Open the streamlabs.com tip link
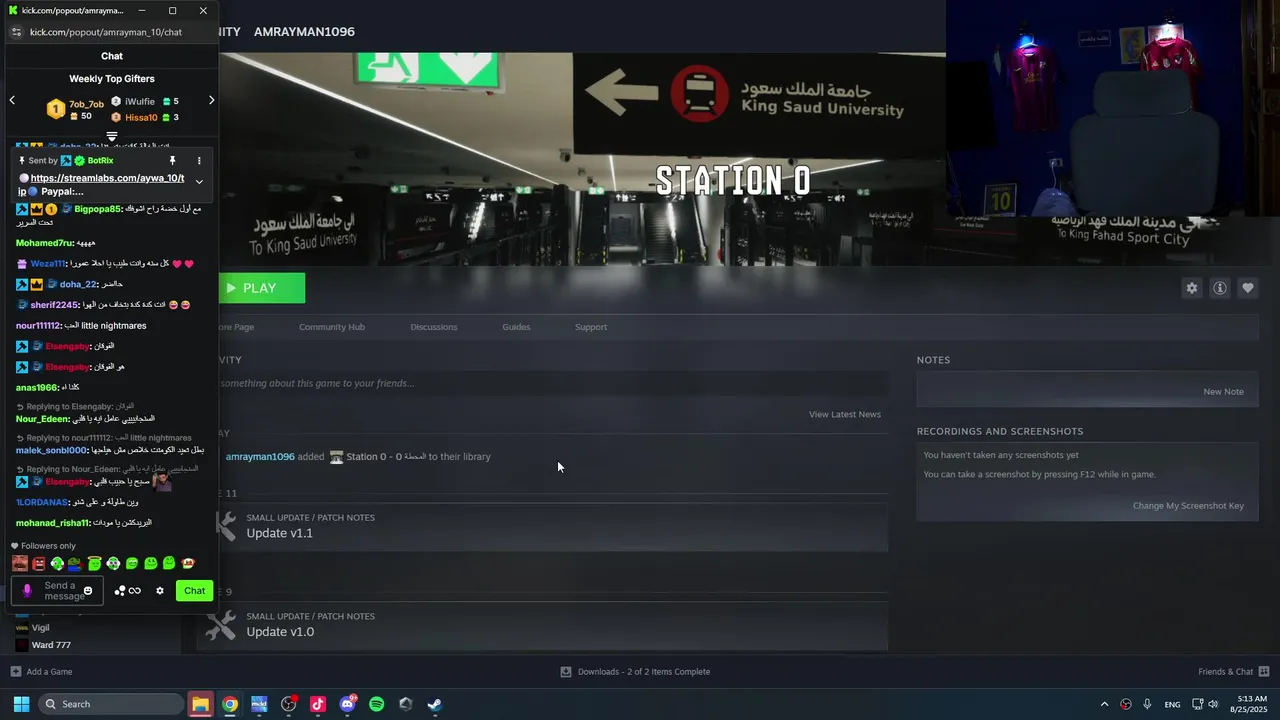This screenshot has width=1280, height=720. point(107,178)
